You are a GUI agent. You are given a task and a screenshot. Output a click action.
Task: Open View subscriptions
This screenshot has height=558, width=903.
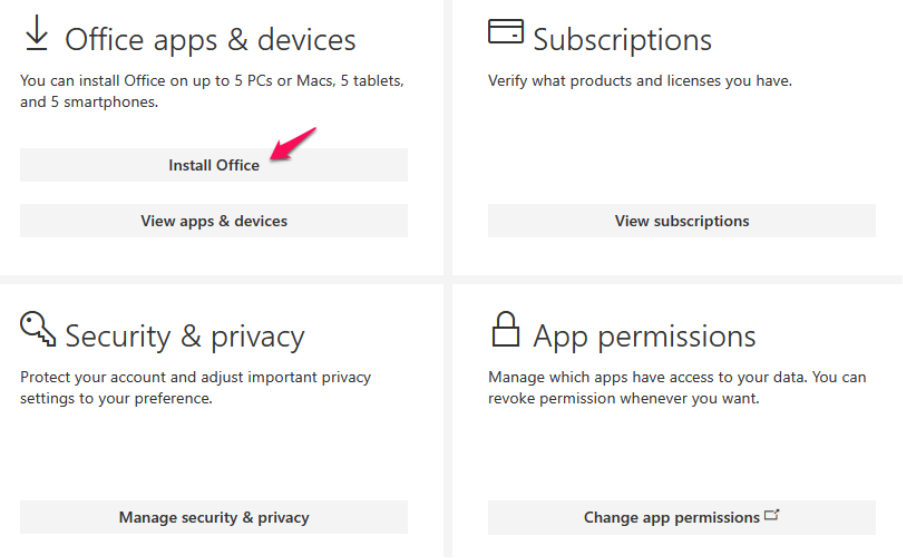[681, 221]
